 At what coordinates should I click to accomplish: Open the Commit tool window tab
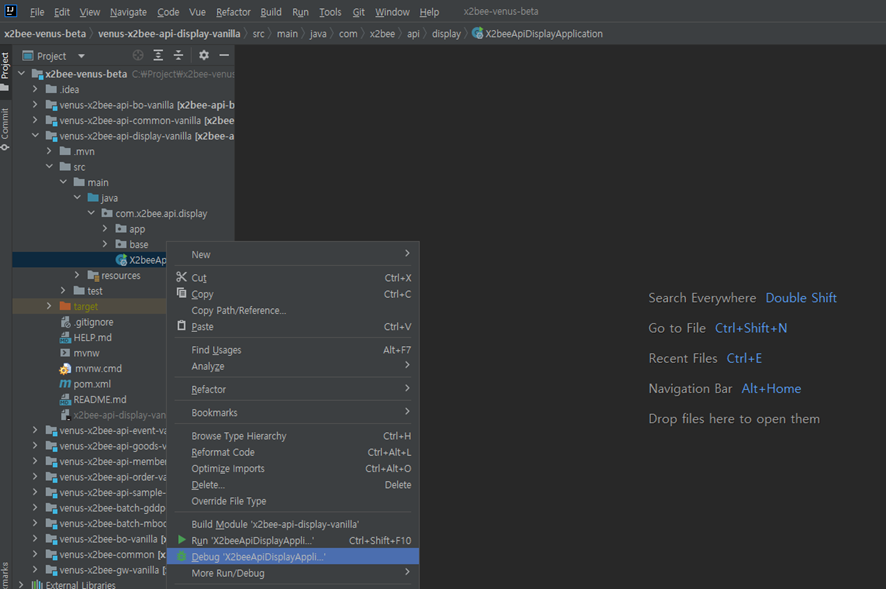5,130
